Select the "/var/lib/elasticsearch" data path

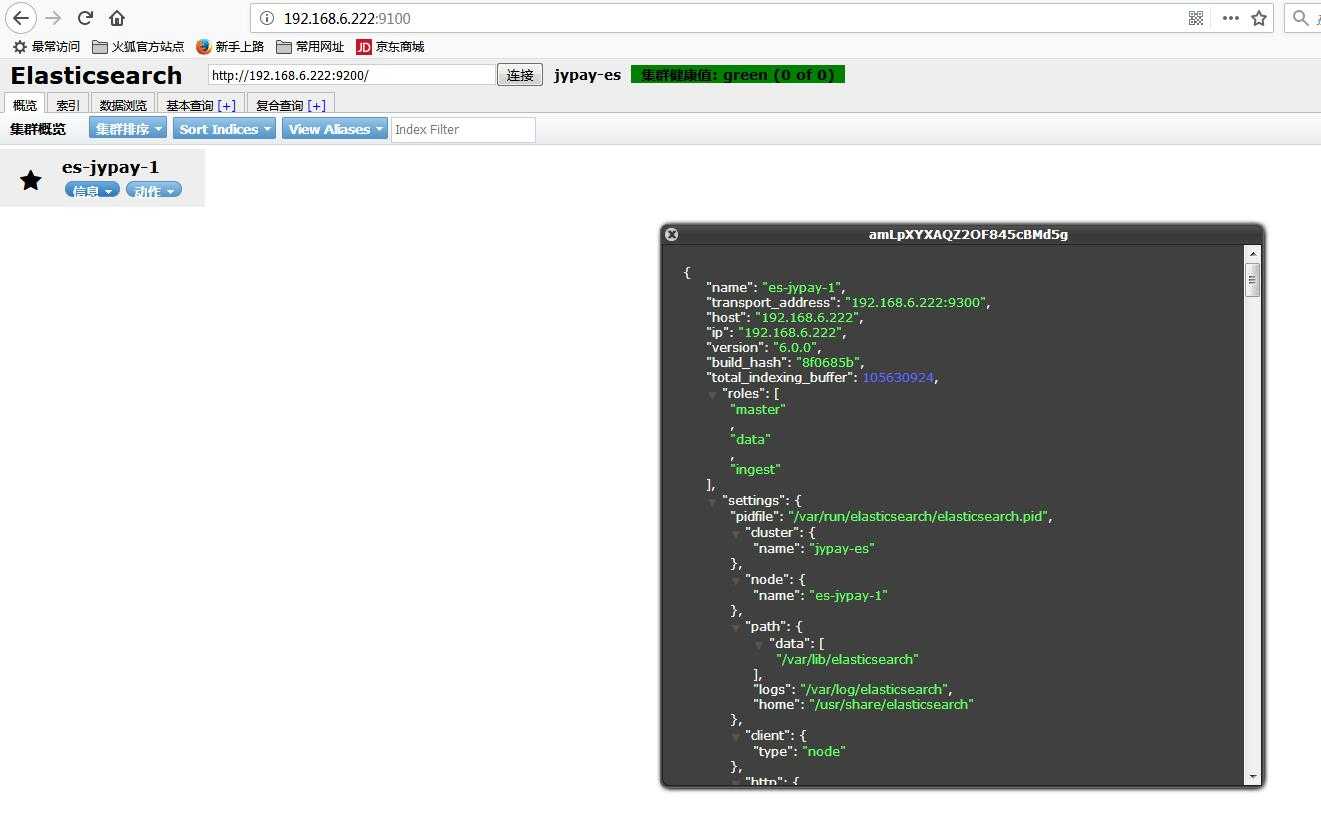[847, 659]
